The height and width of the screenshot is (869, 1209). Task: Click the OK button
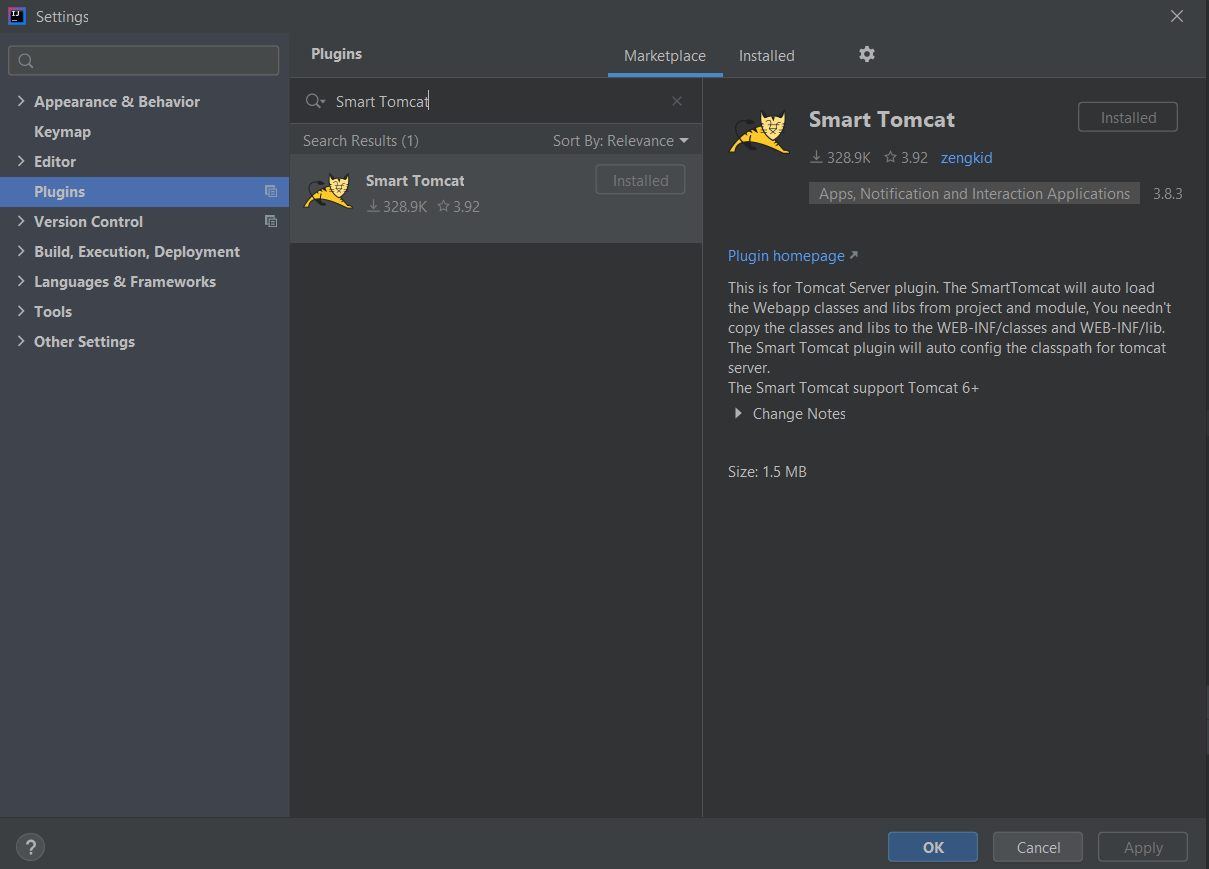tap(933, 847)
